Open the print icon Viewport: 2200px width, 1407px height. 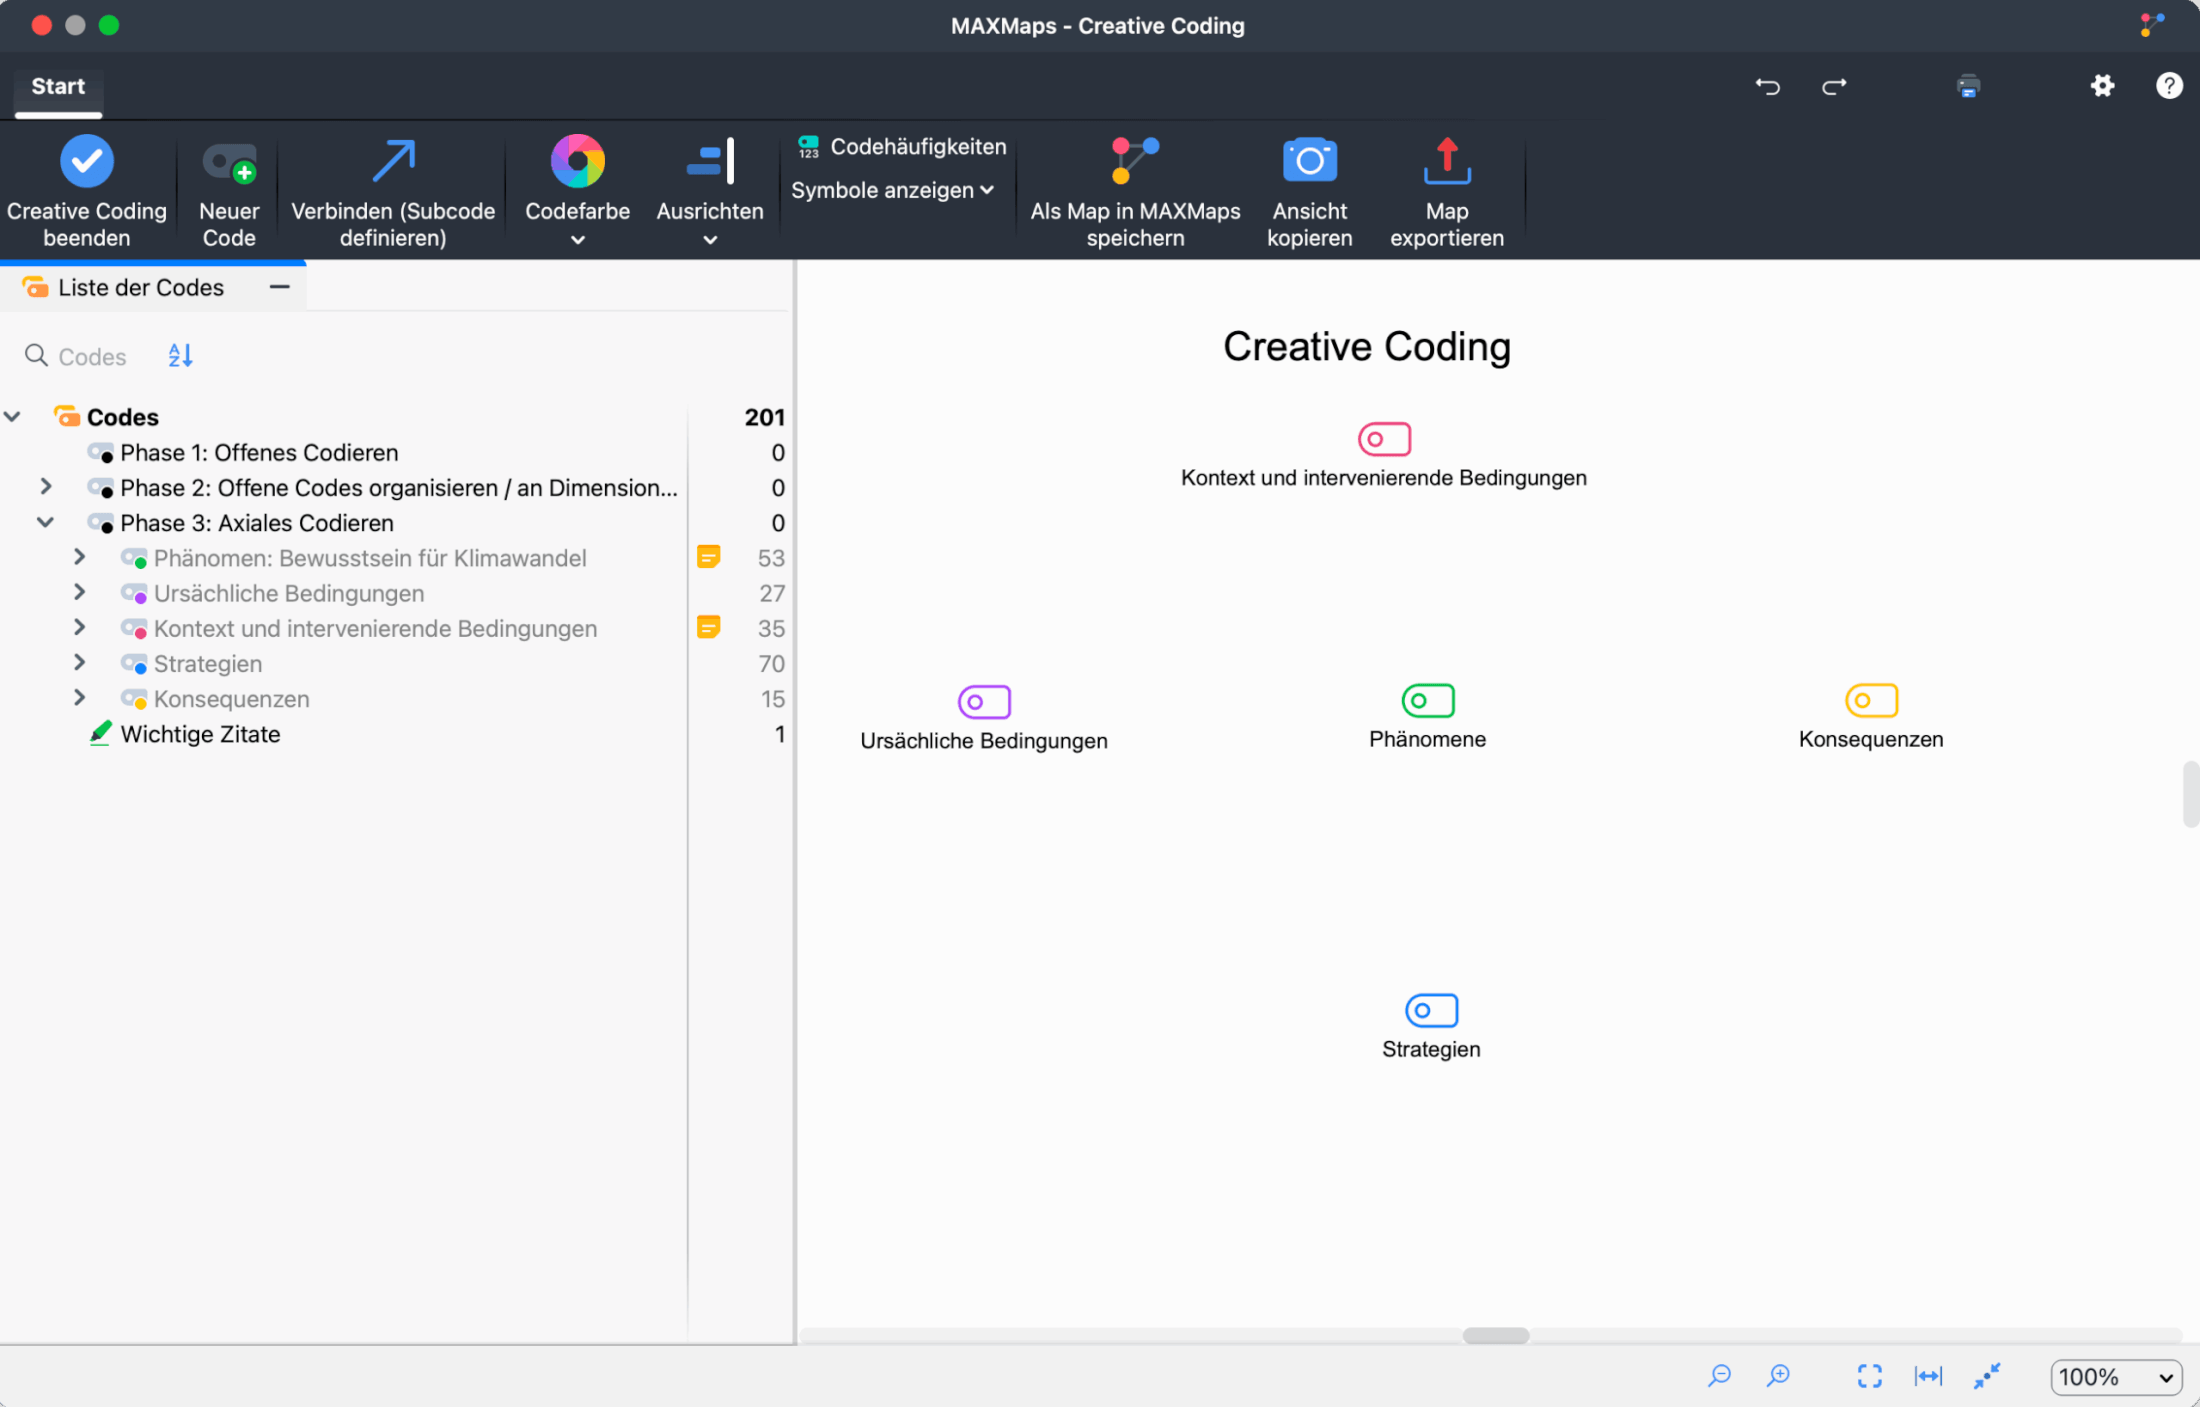[1968, 86]
